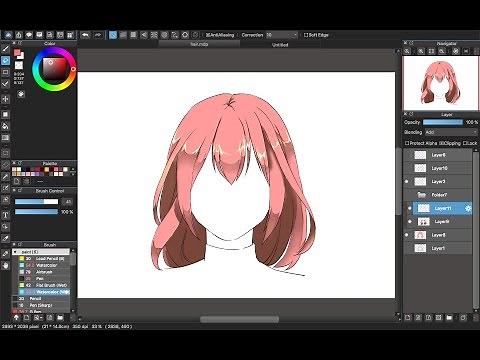Click brush list scroll-down arrow
Screen dimensions: 480x360
(73, 311)
